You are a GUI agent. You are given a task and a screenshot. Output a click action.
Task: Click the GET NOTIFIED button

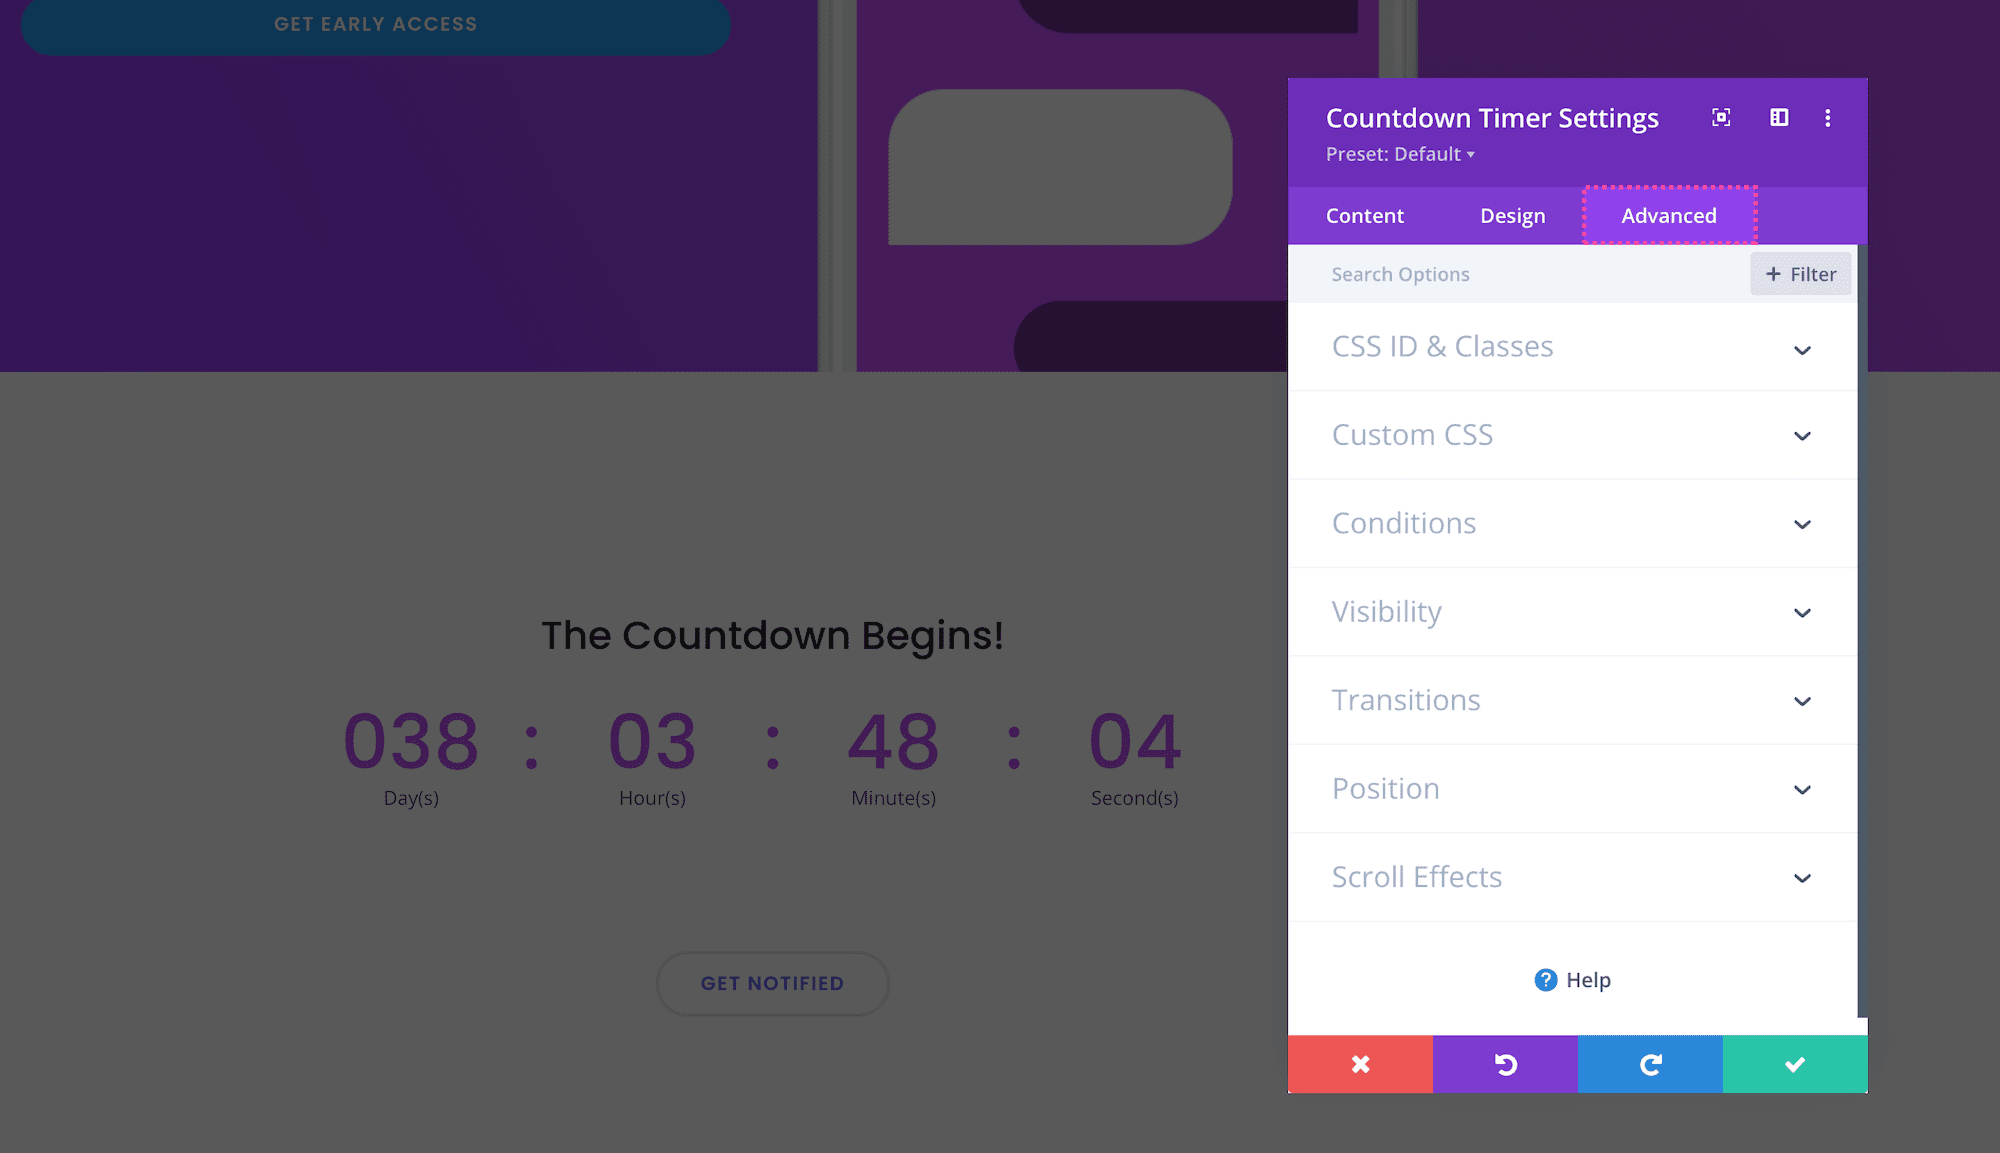(772, 983)
